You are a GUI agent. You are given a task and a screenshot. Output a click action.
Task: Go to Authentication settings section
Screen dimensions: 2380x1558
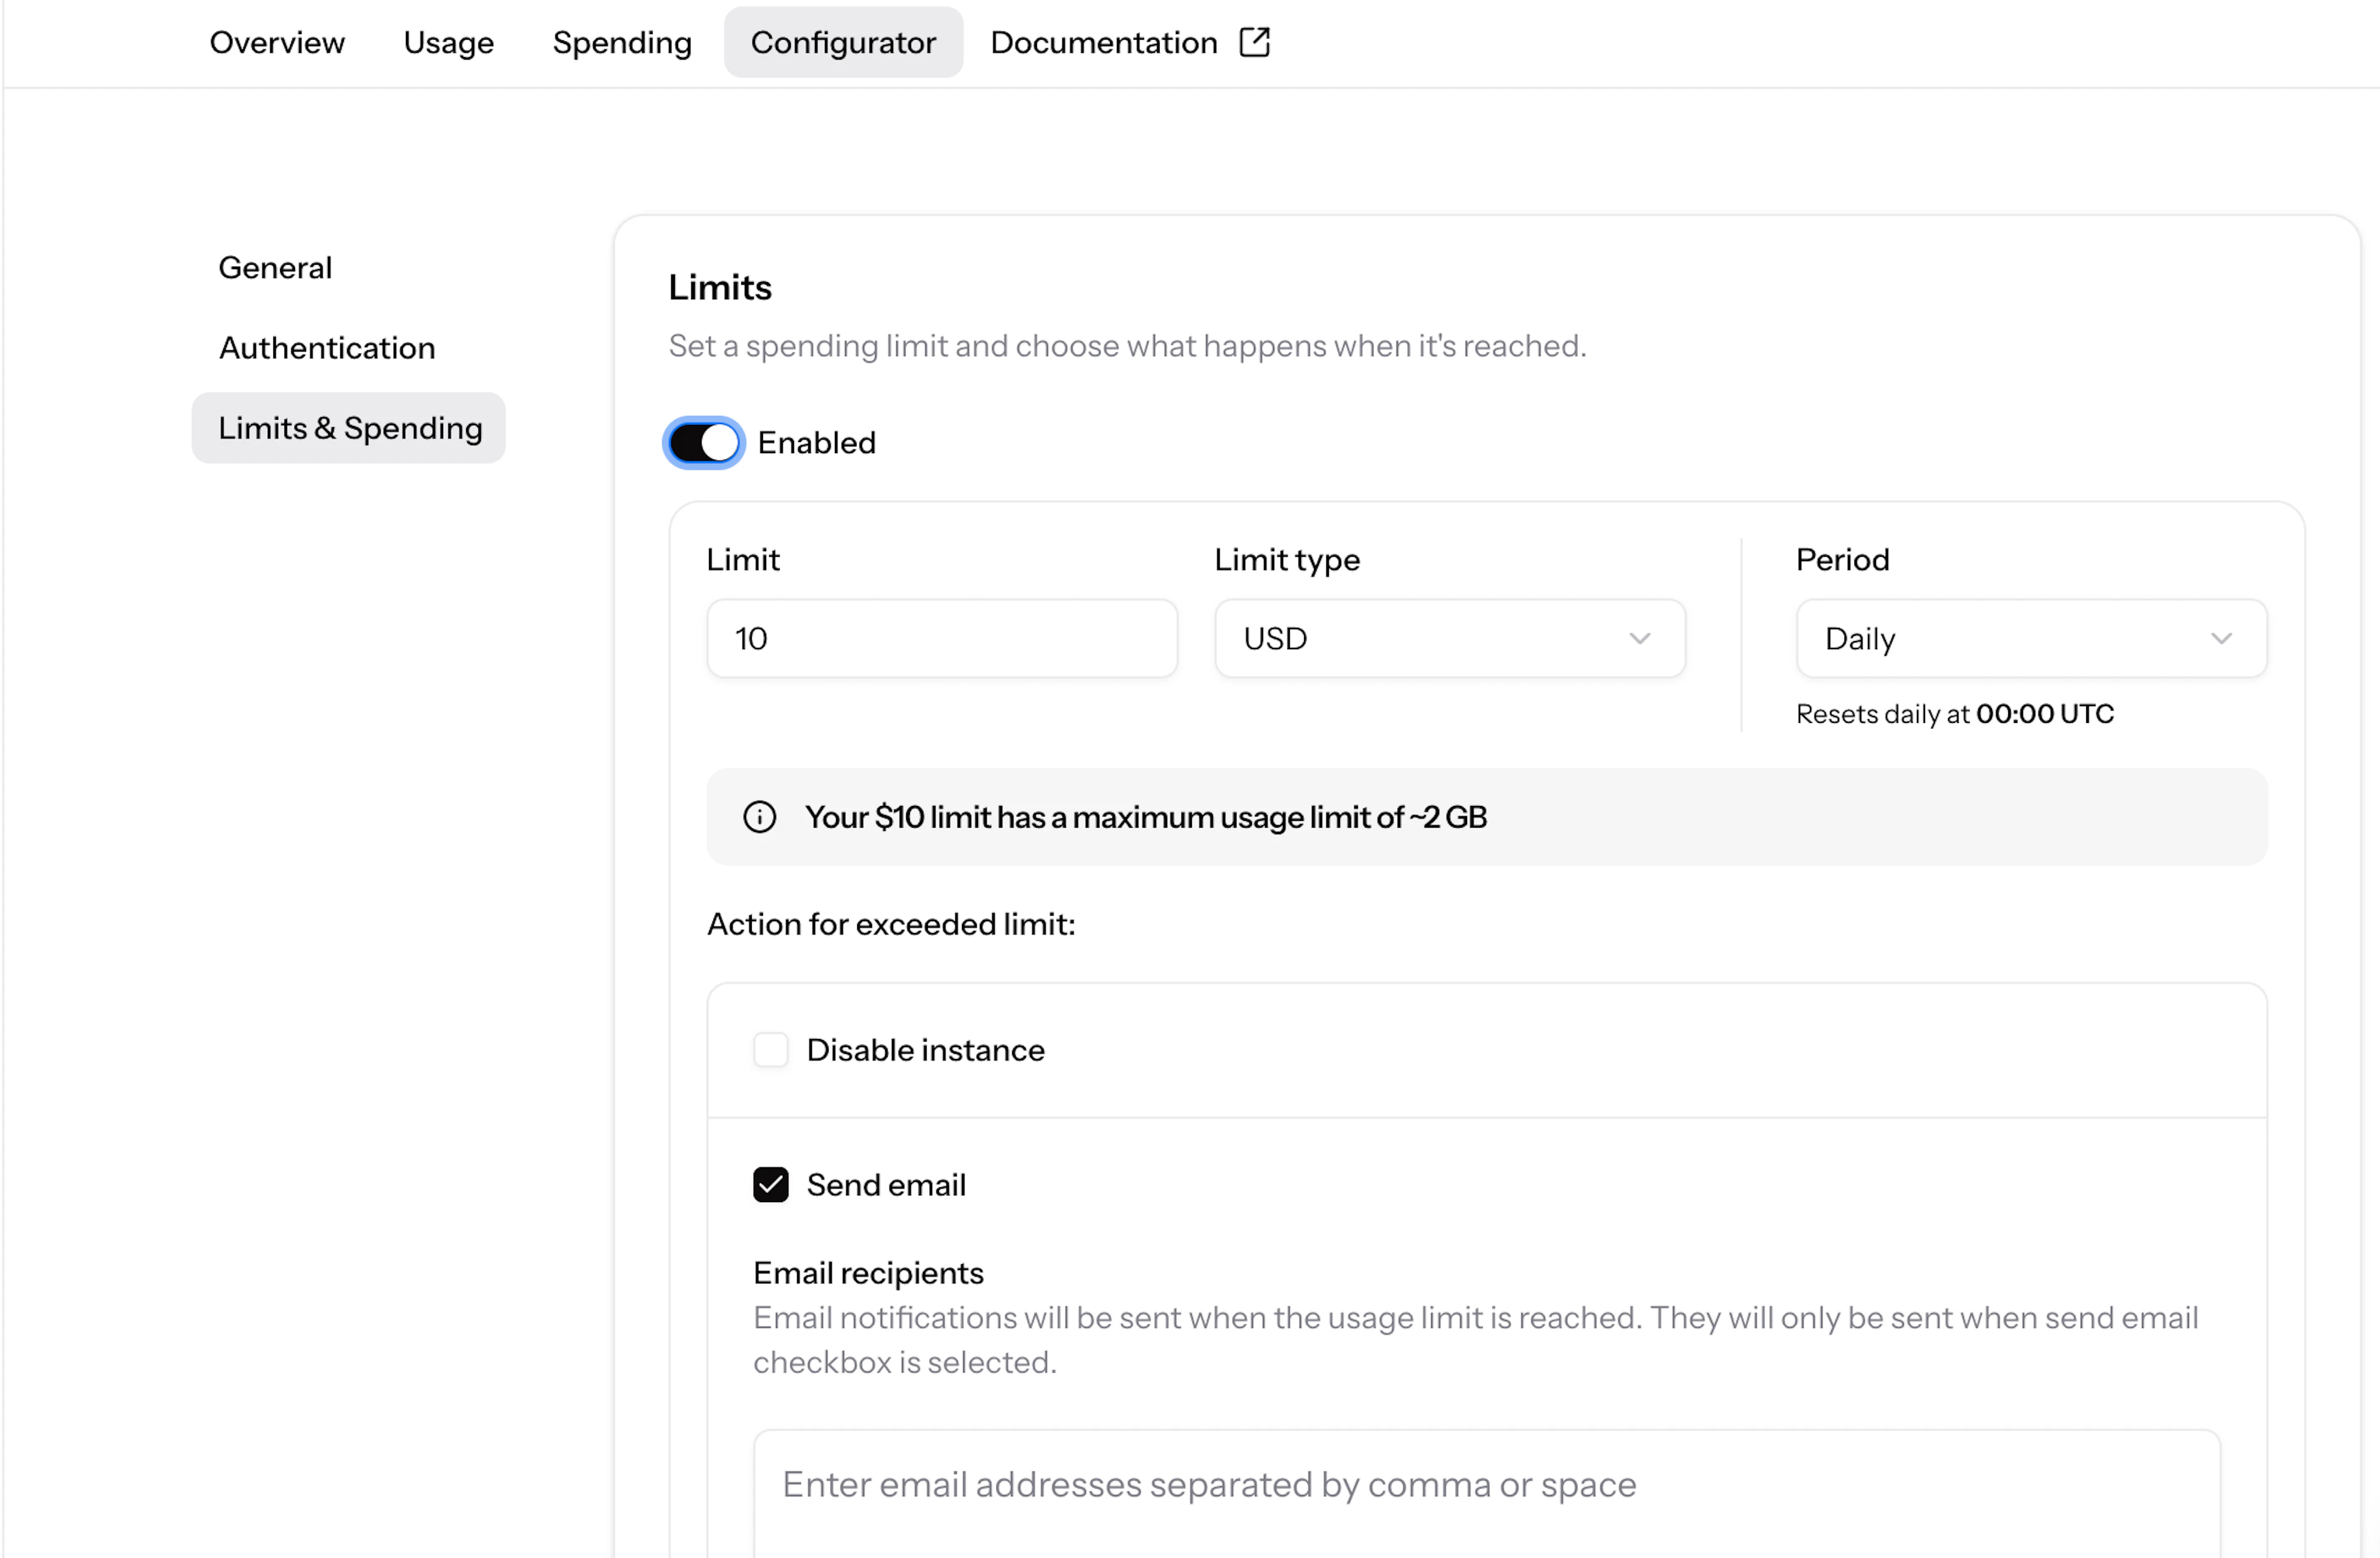coord(327,348)
